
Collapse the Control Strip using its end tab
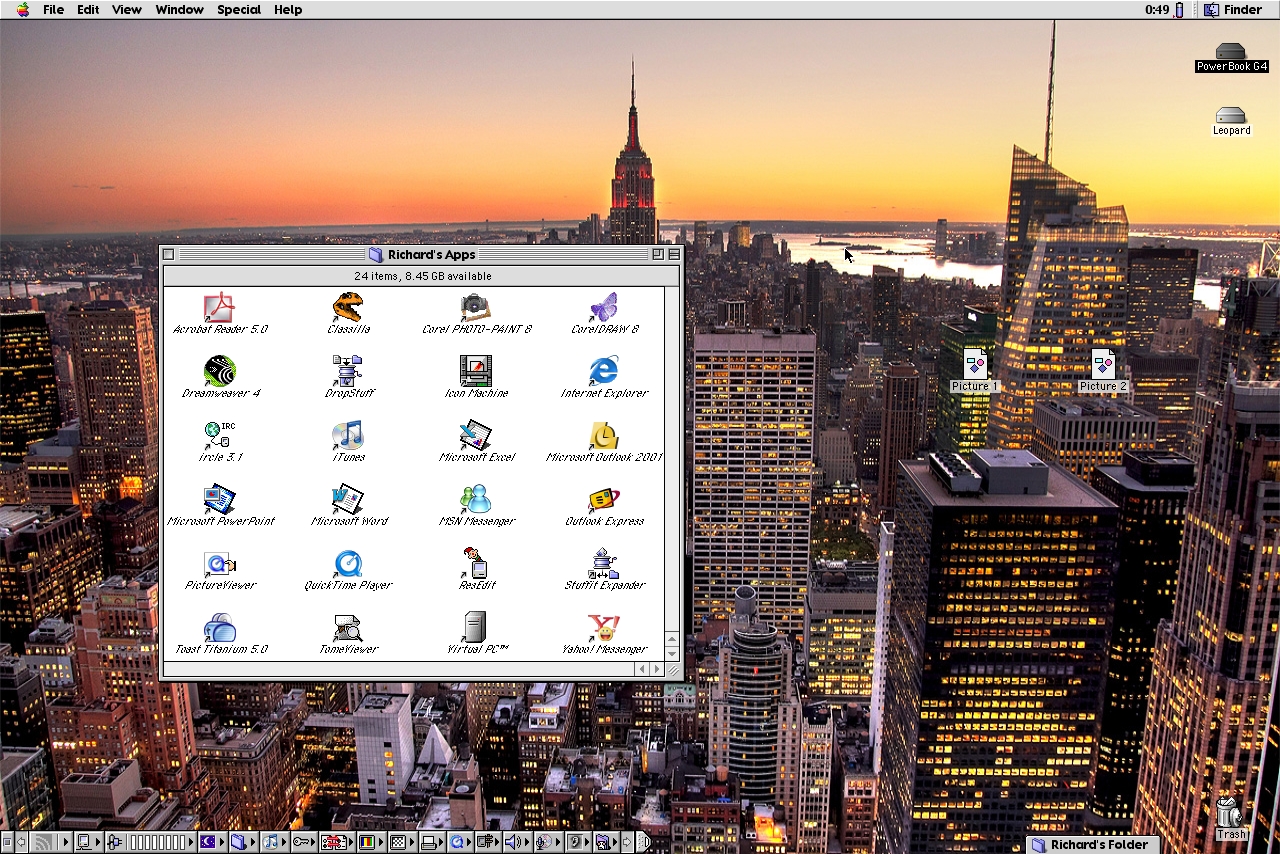click(x=643, y=842)
